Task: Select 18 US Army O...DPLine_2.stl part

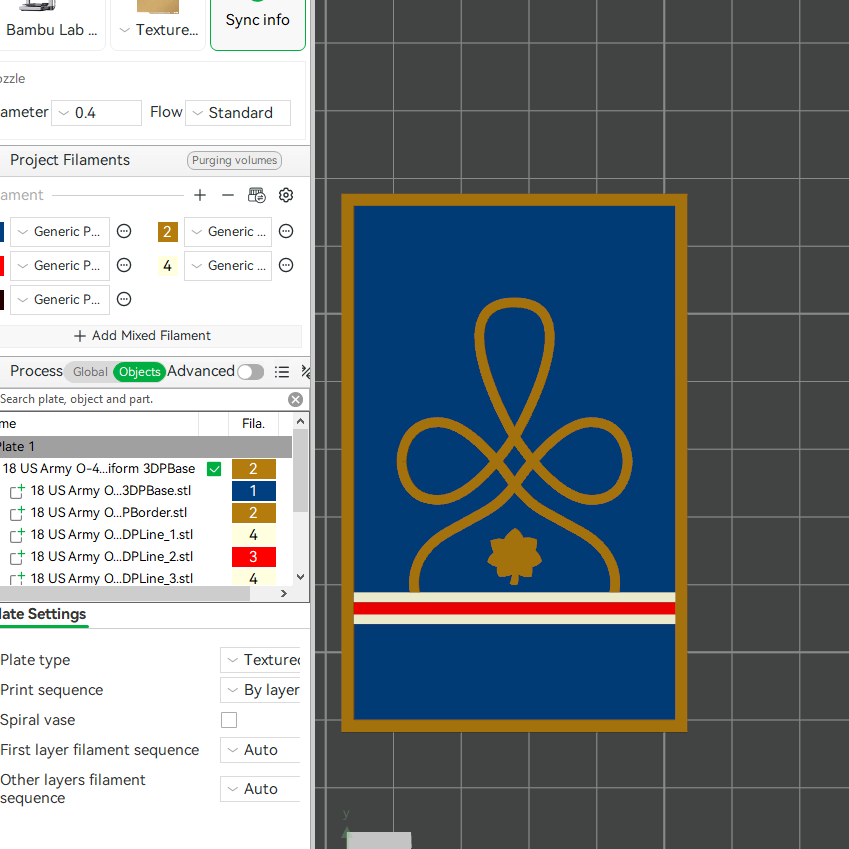Action: (x=112, y=557)
